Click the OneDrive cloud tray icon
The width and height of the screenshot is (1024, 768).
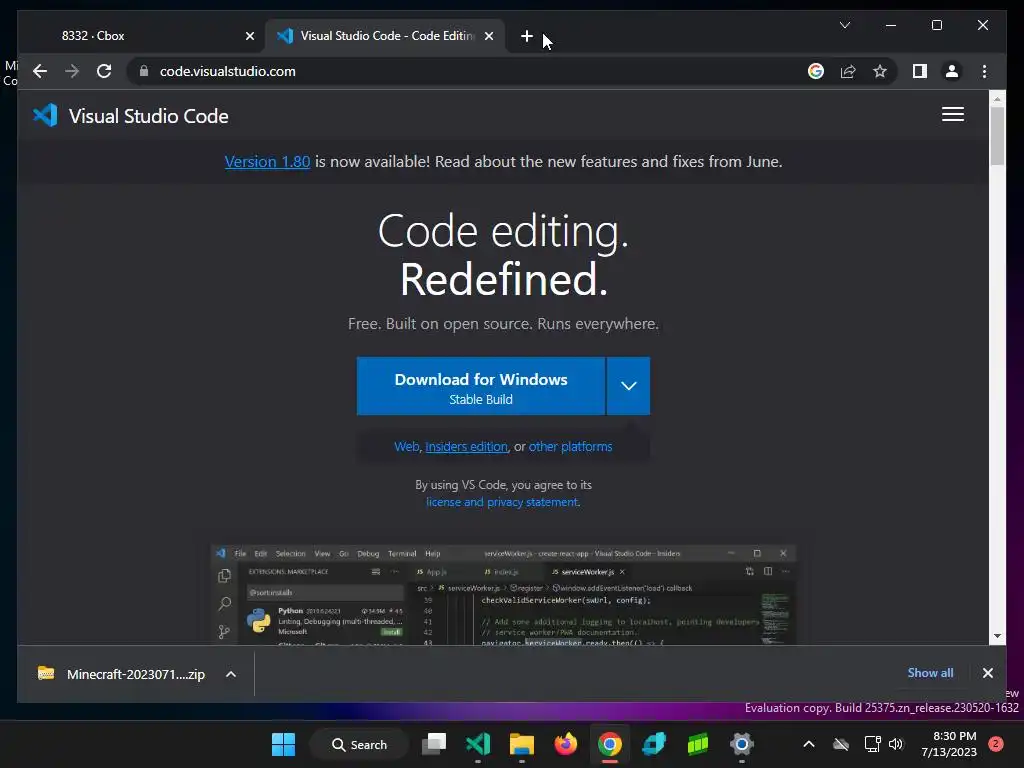coord(841,744)
